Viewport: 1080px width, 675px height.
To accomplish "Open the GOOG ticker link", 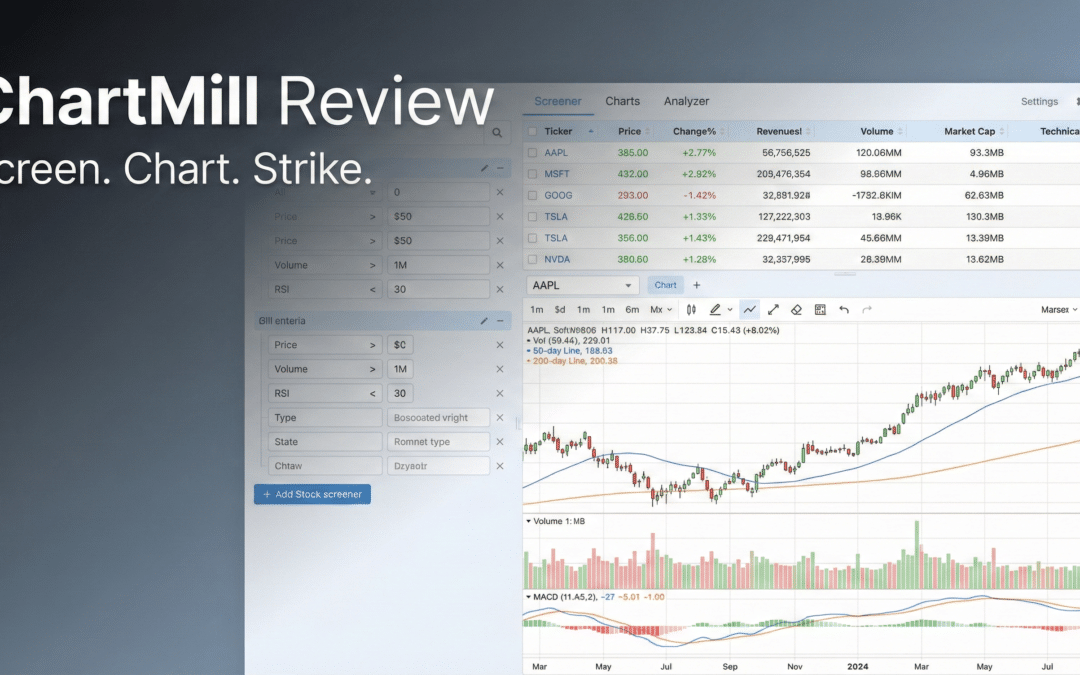I will [x=558, y=196].
